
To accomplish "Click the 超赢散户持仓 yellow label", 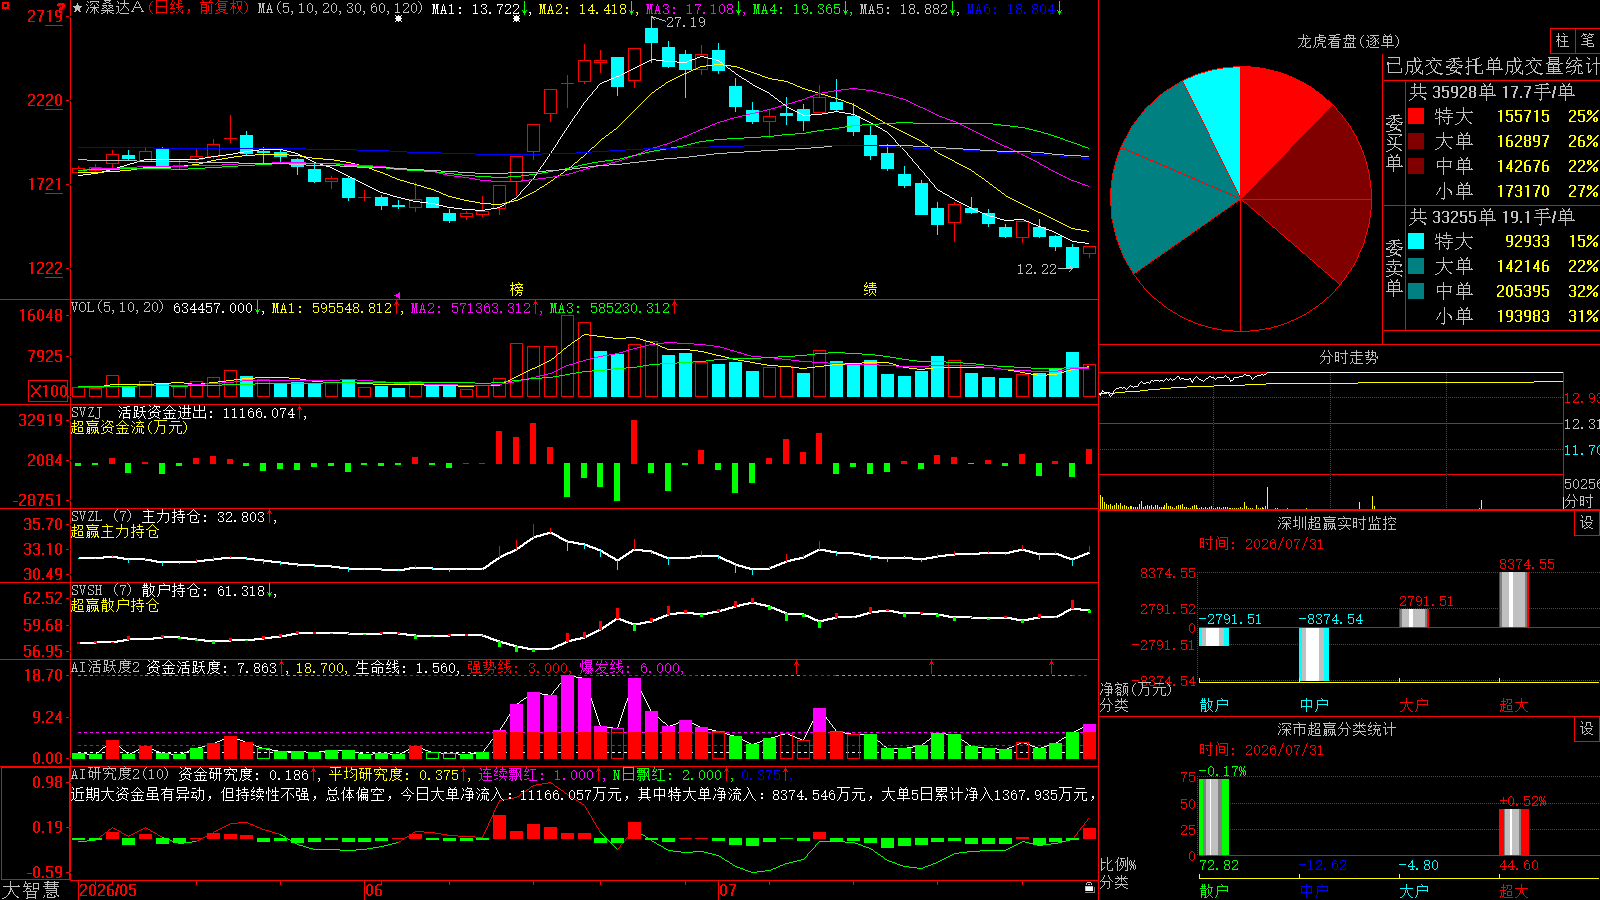I will [115, 605].
